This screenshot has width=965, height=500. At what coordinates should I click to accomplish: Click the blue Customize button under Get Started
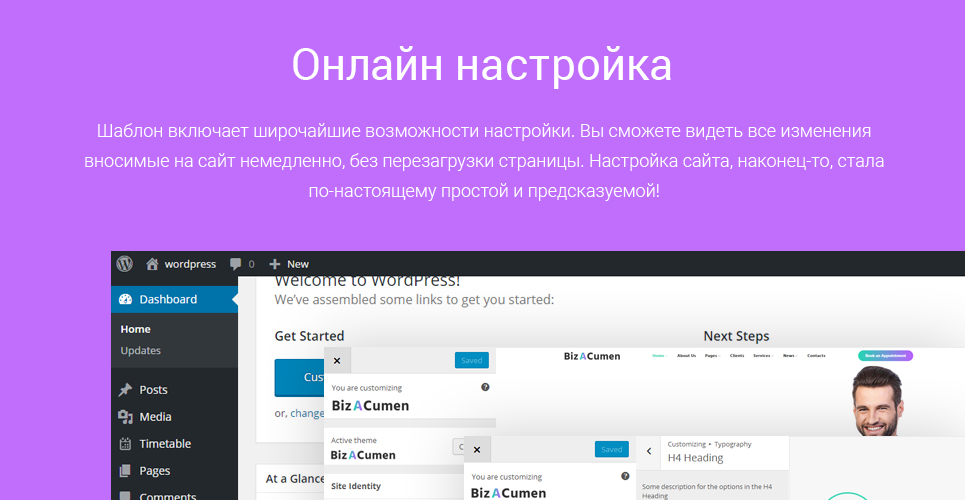click(299, 377)
